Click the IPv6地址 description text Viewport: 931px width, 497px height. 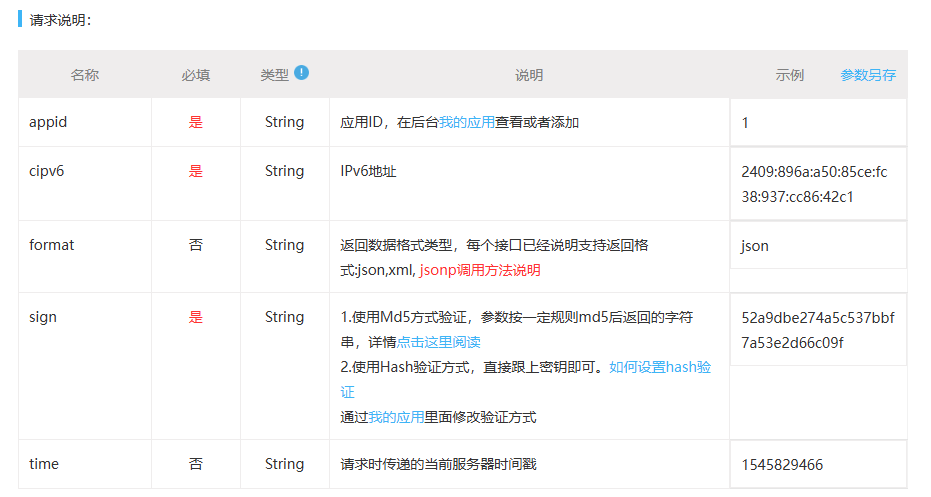tap(368, 171)
